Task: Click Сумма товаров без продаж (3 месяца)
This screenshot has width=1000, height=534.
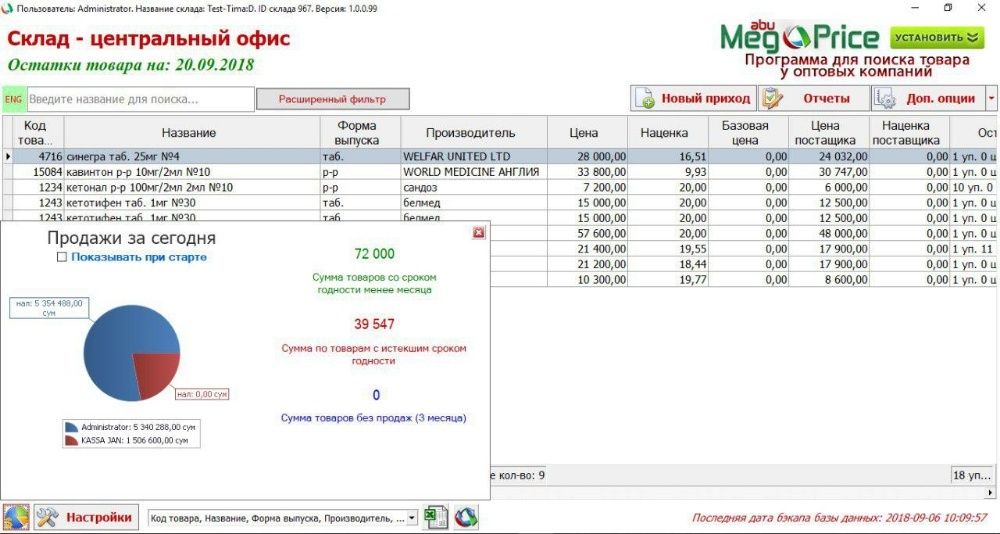Action: 374,419
